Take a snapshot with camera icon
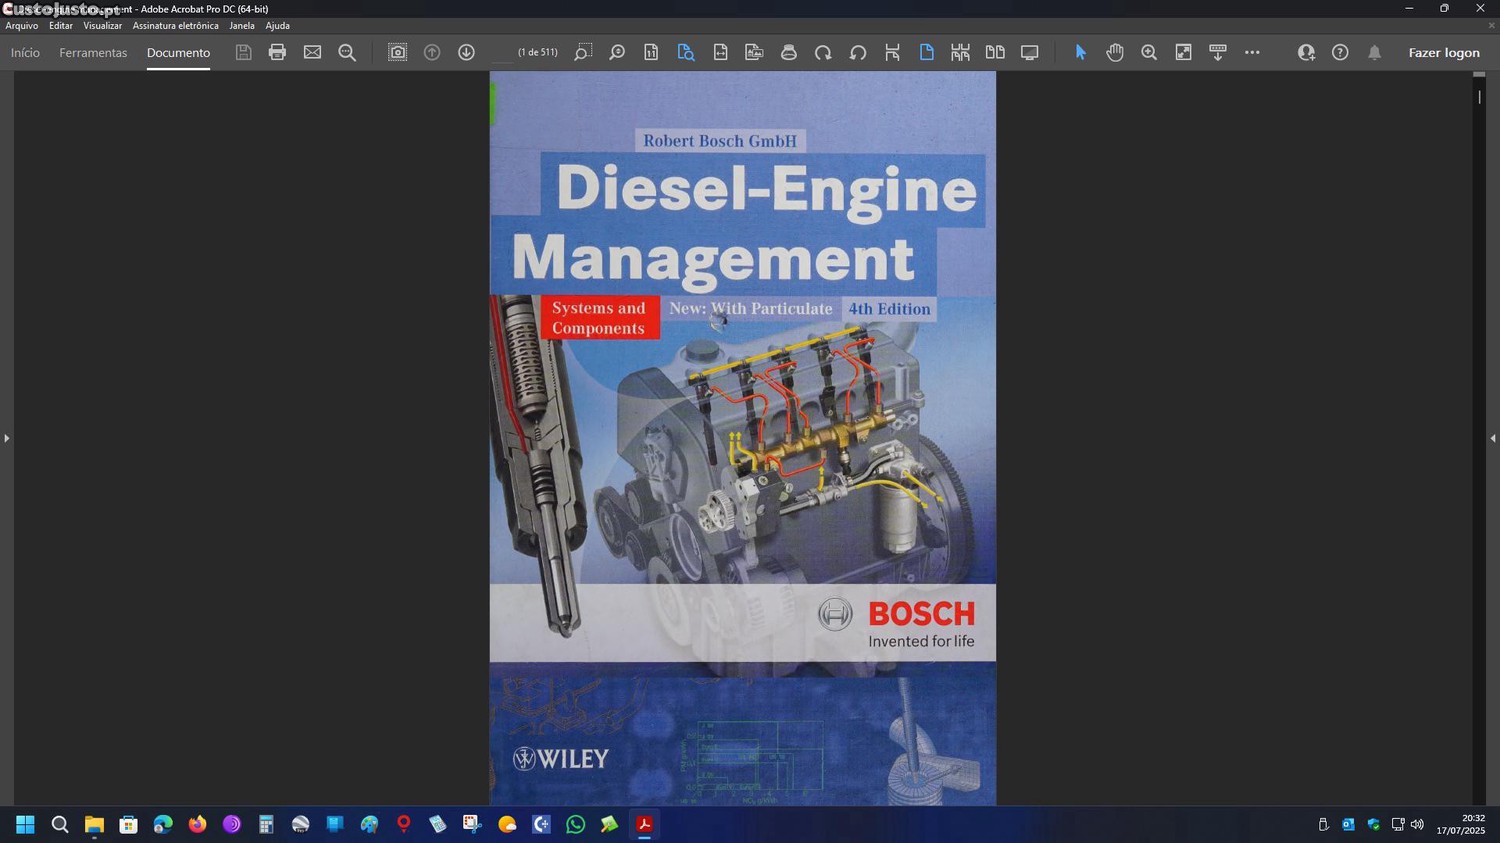 click(x=397, y=52)
